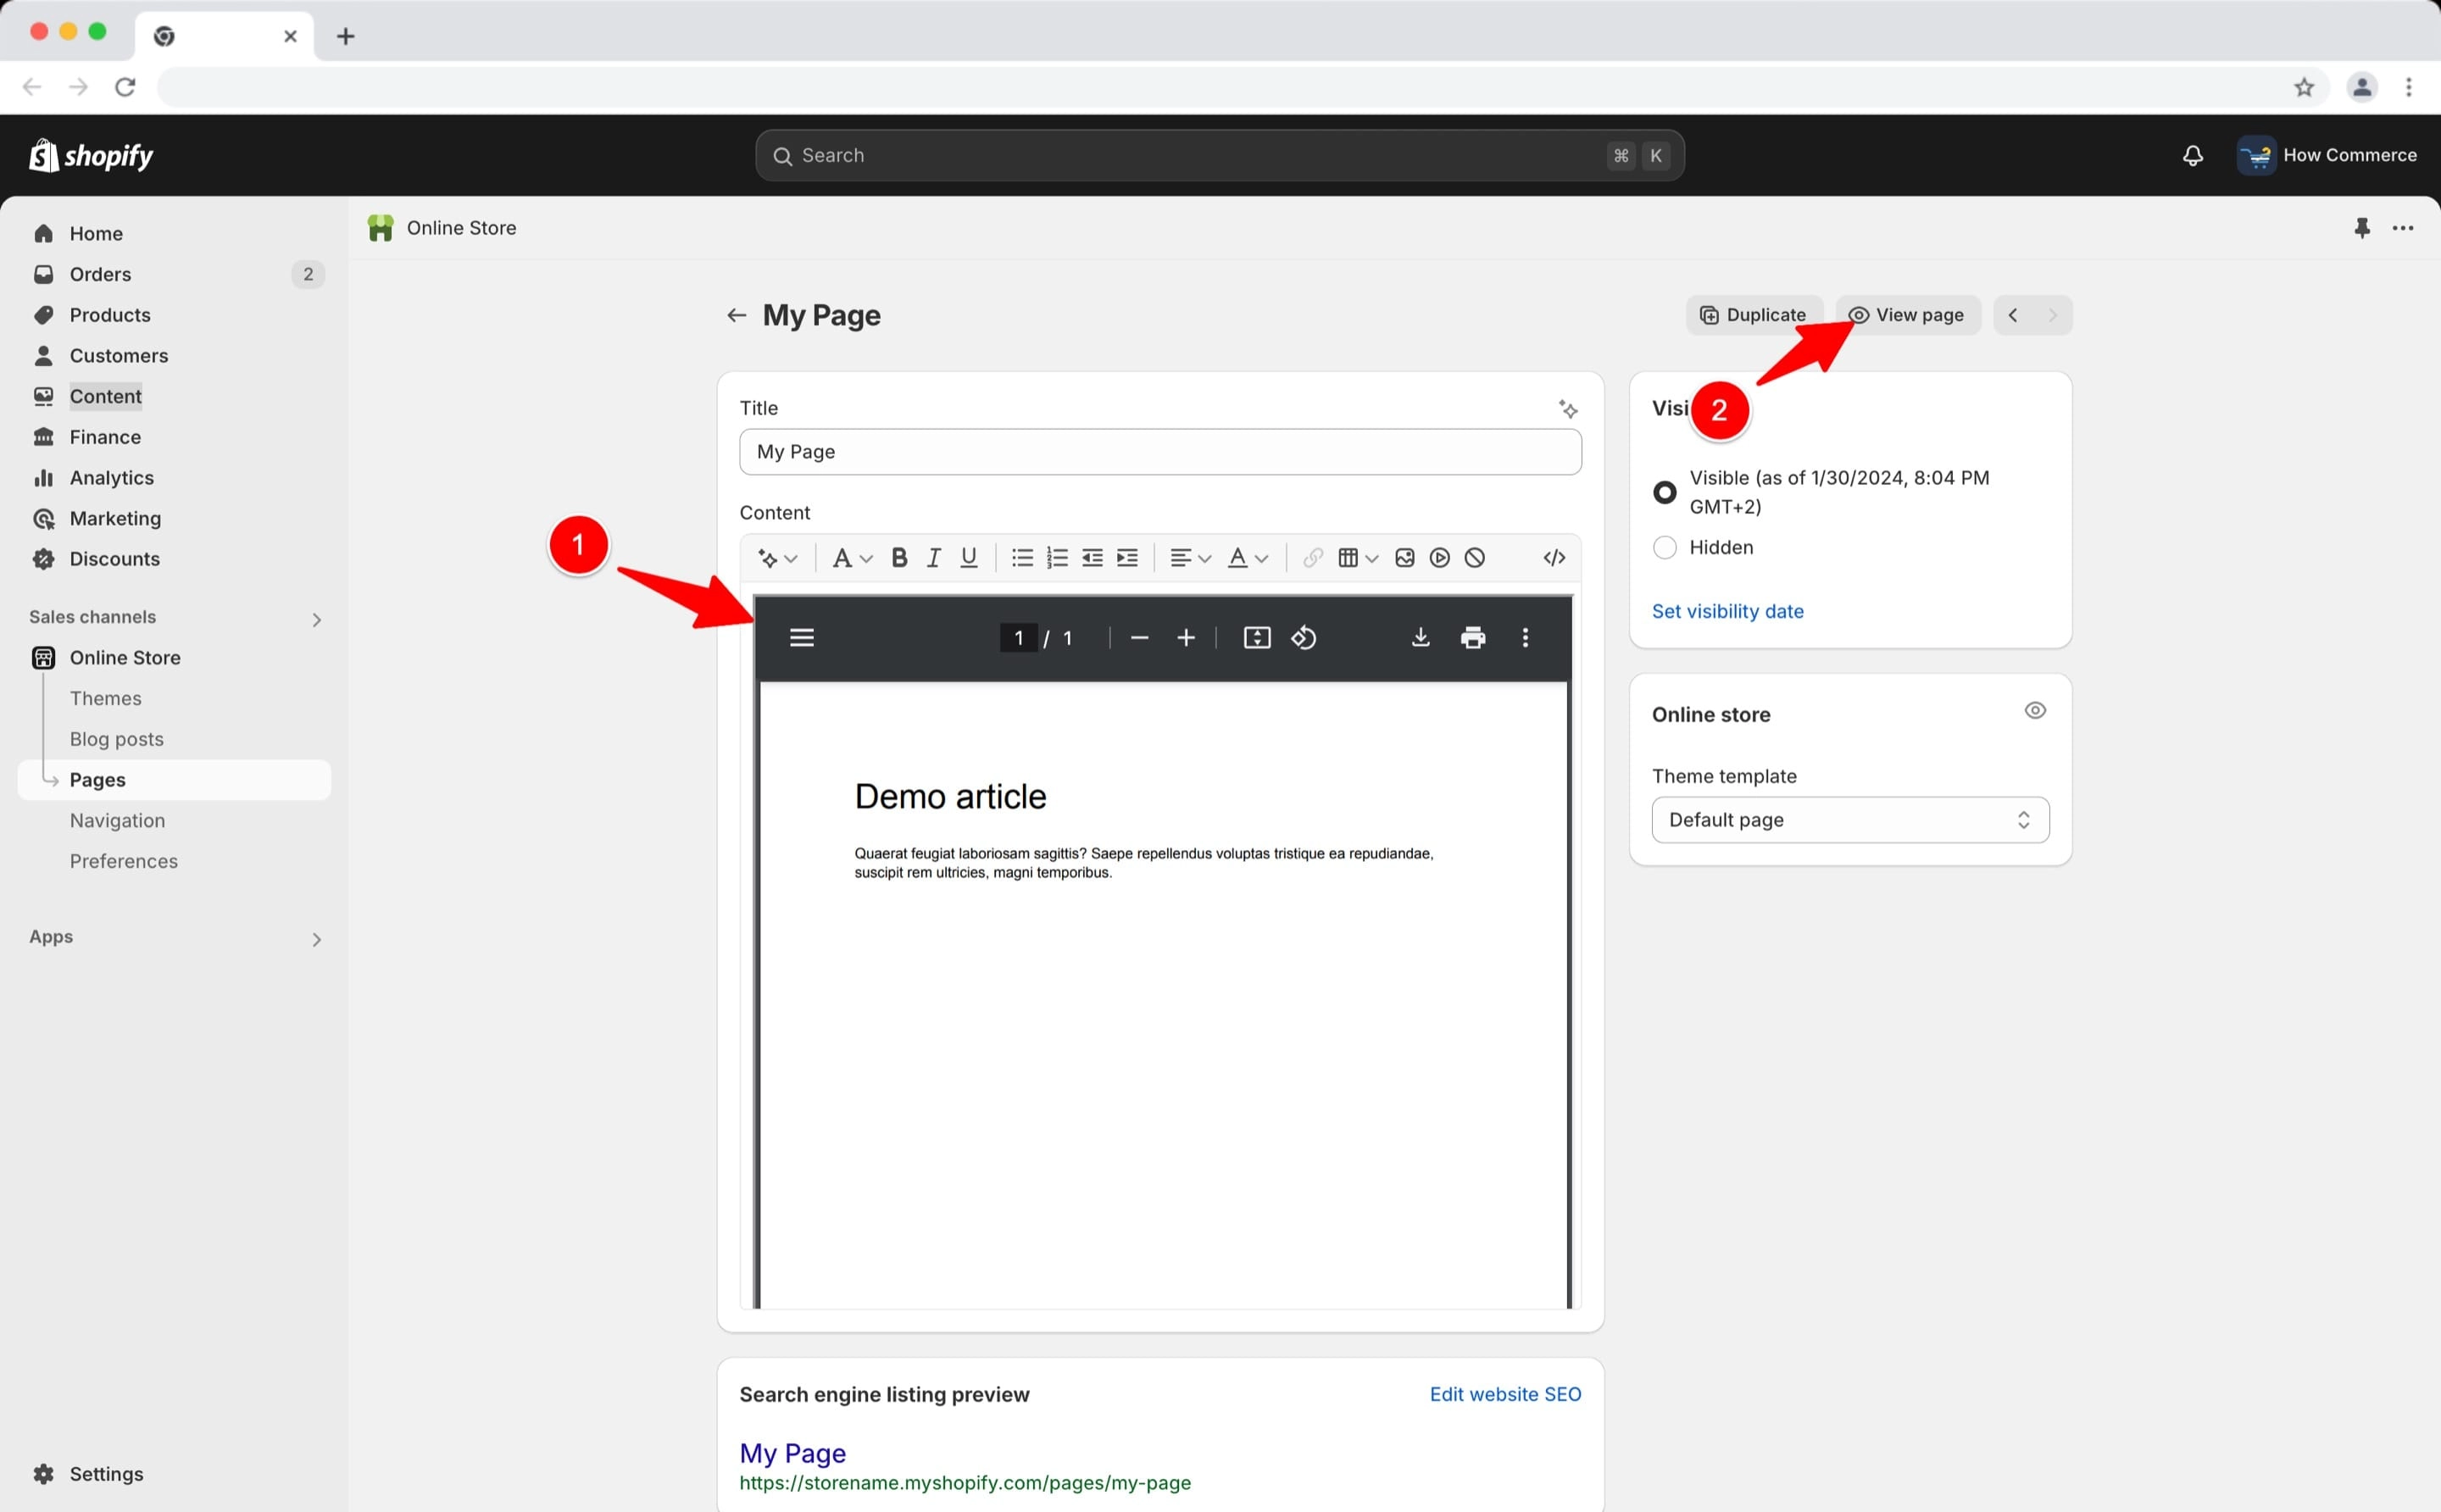Image resolution: width=2441 pixels, height=1512 pixels.
Task: Open the AI text generation dropdown in the editor
Action: (x=777, y=558)
